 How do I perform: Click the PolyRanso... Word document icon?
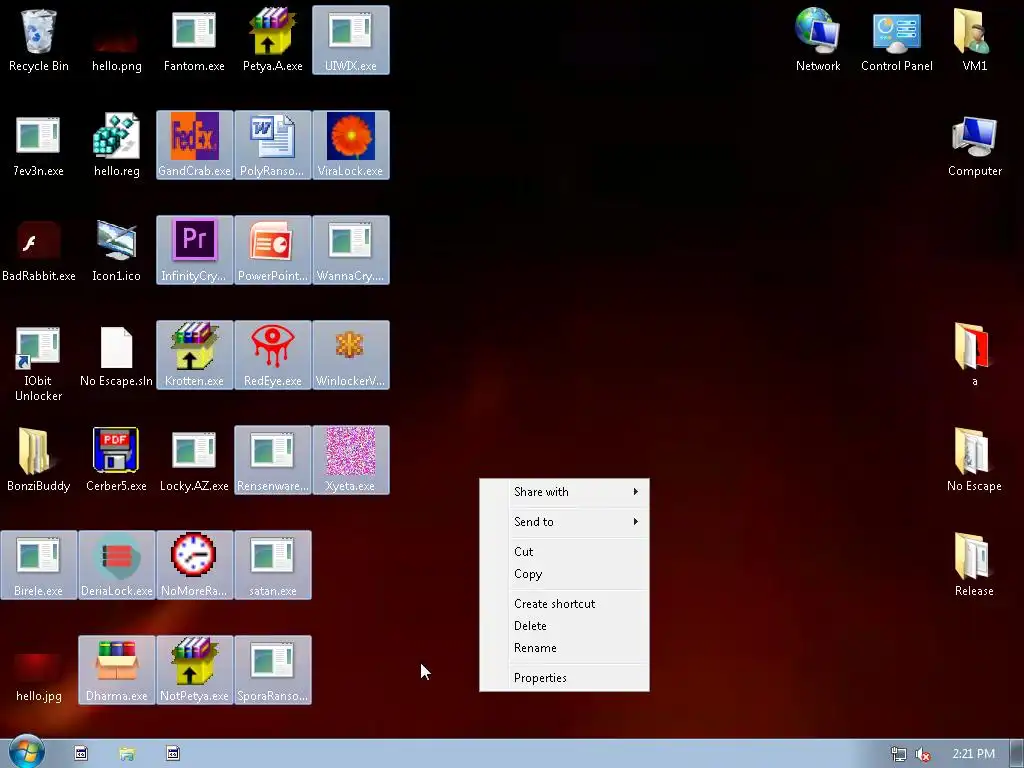(x=272, y=145)
